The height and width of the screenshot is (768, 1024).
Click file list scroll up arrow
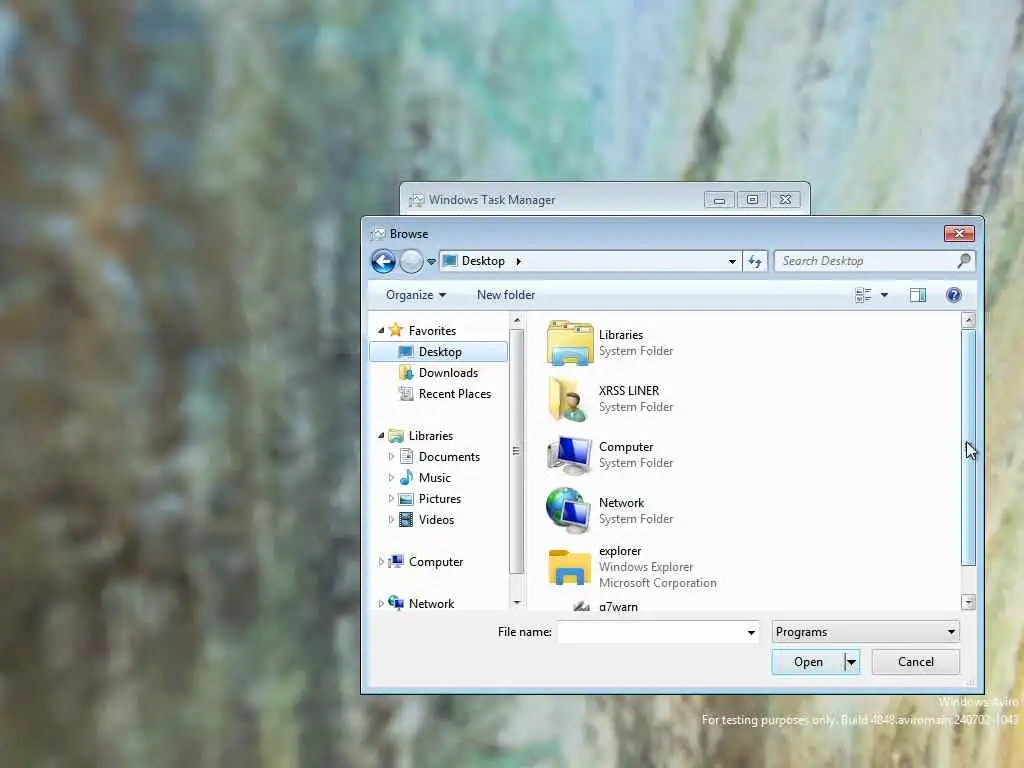pos(968,320)
